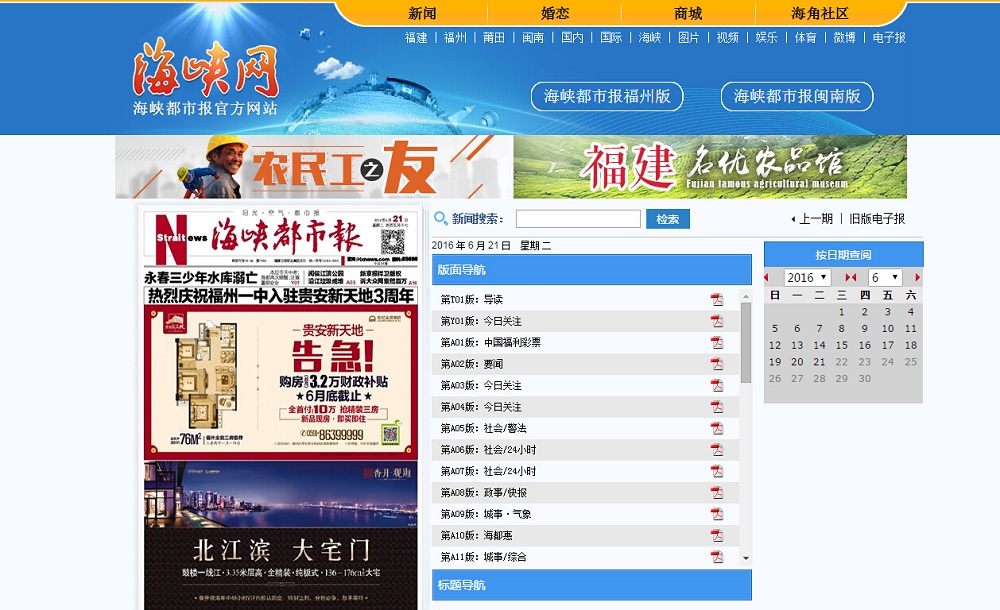Open the 旧版电子报 link

(877, 219)
